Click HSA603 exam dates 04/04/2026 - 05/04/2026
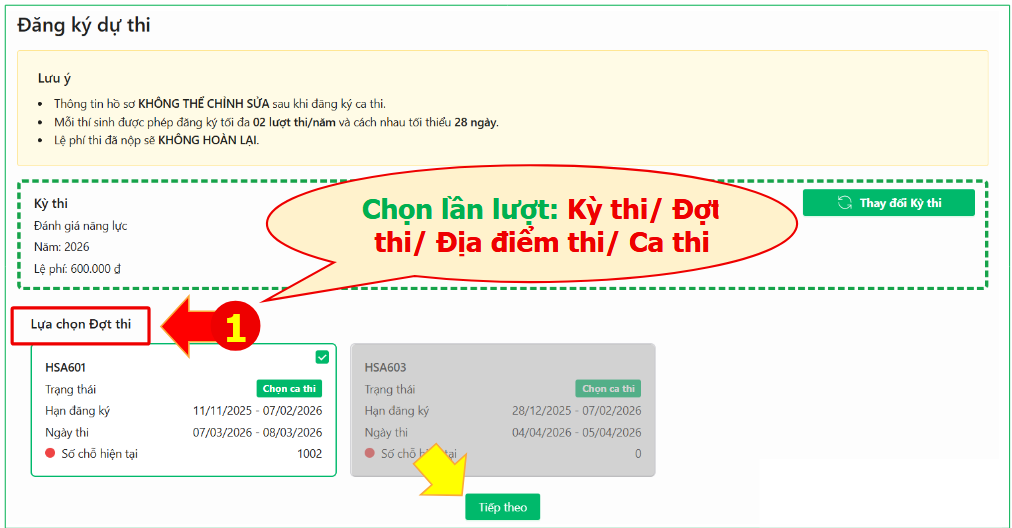 tap(576, 433)
